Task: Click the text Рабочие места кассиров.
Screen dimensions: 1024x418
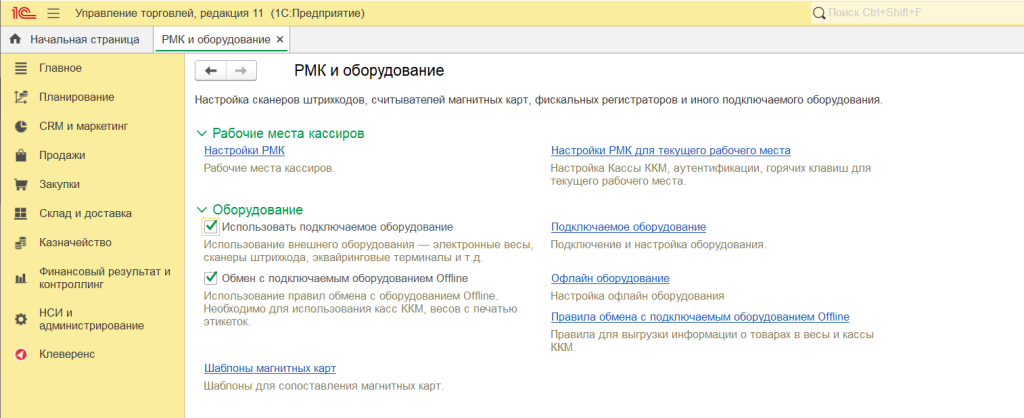Action: pos(288,134)
